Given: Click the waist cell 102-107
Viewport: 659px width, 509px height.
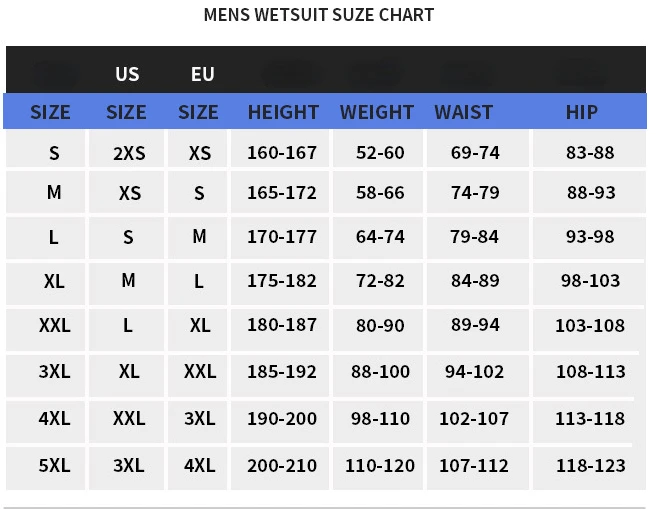Looking at the screenshot, I should tap(475, 419).
